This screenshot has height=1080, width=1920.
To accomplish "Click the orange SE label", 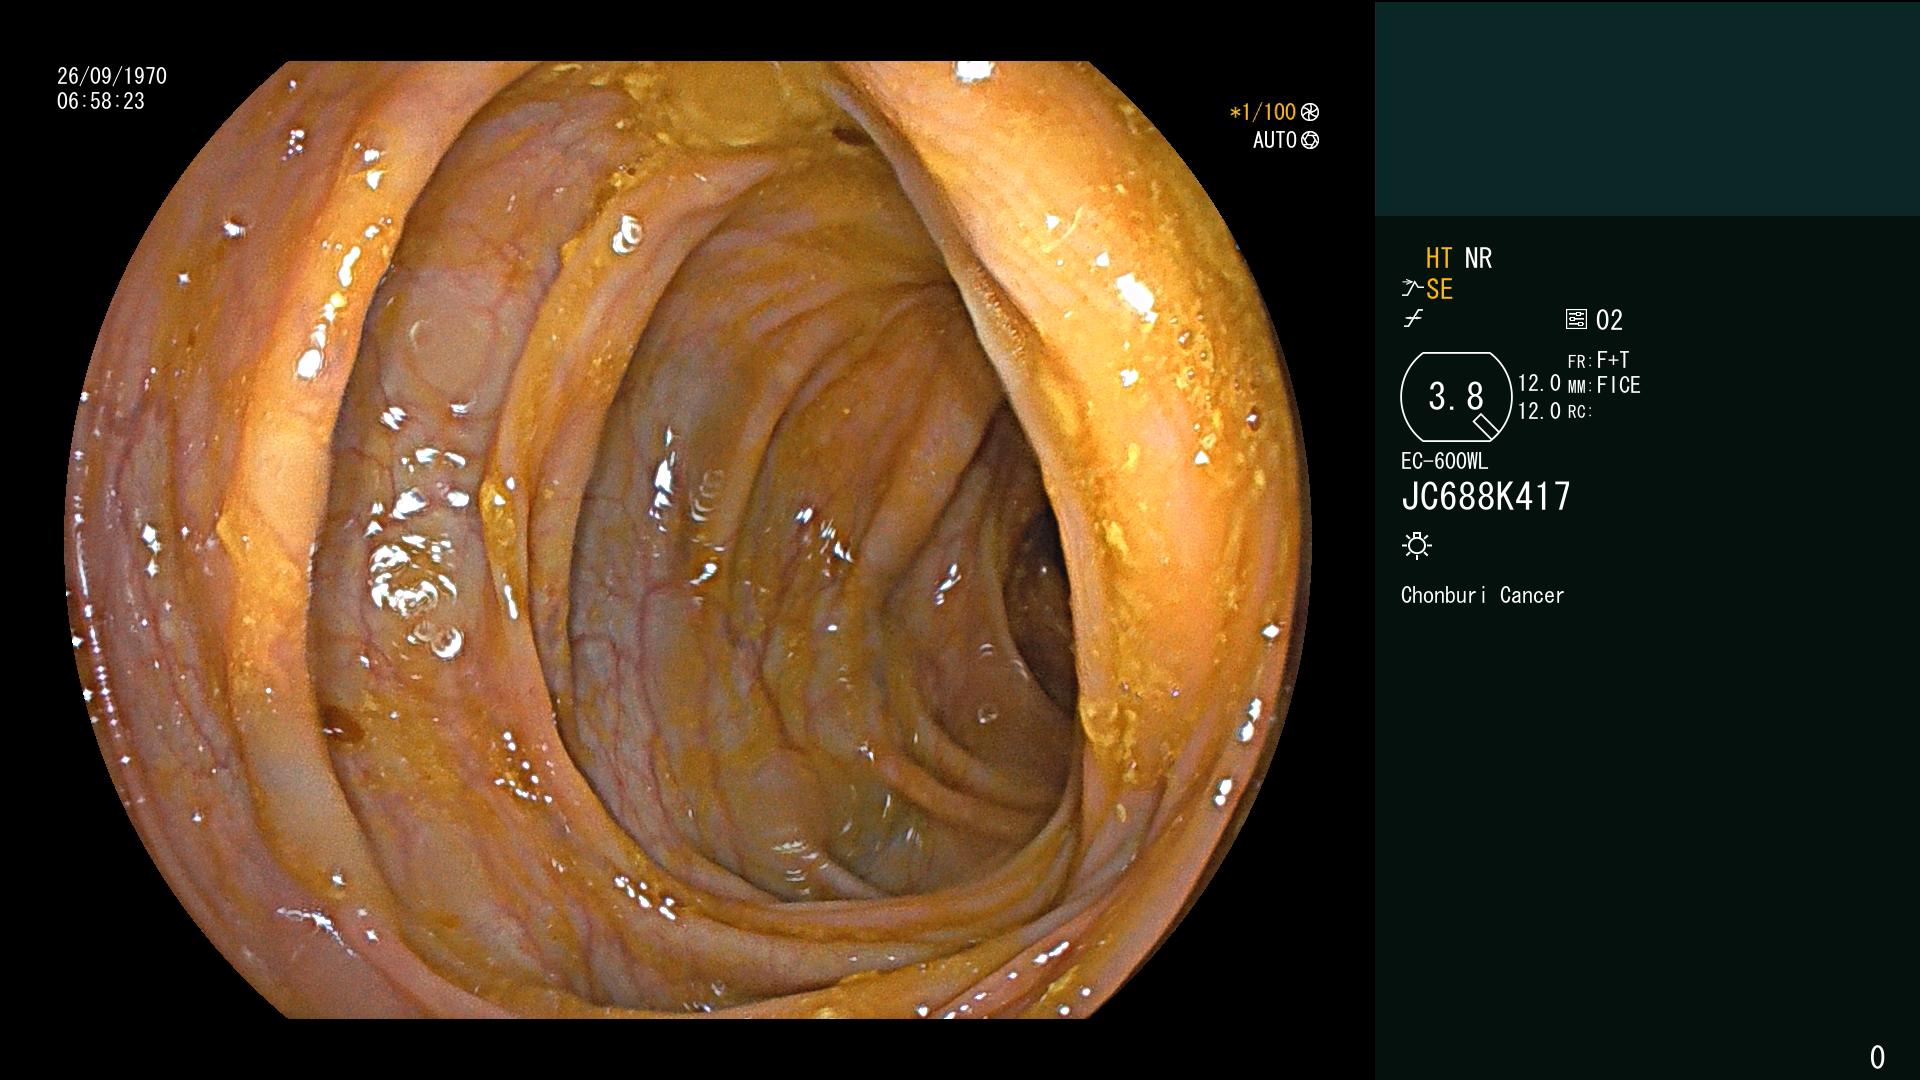I will tap(1440, 290).
